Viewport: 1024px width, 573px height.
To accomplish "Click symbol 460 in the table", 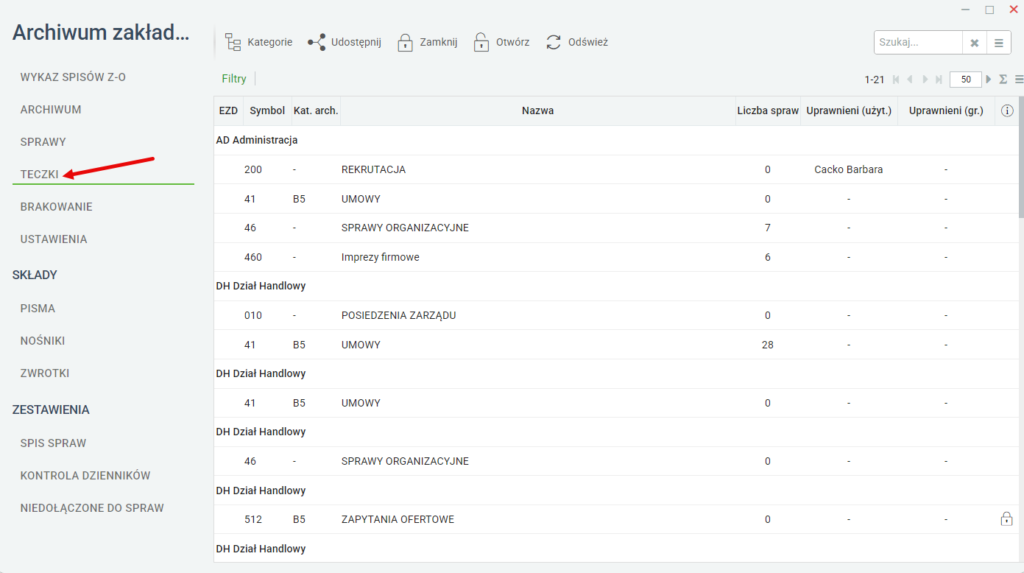I will pyautogui.click(x=253, y=257).
